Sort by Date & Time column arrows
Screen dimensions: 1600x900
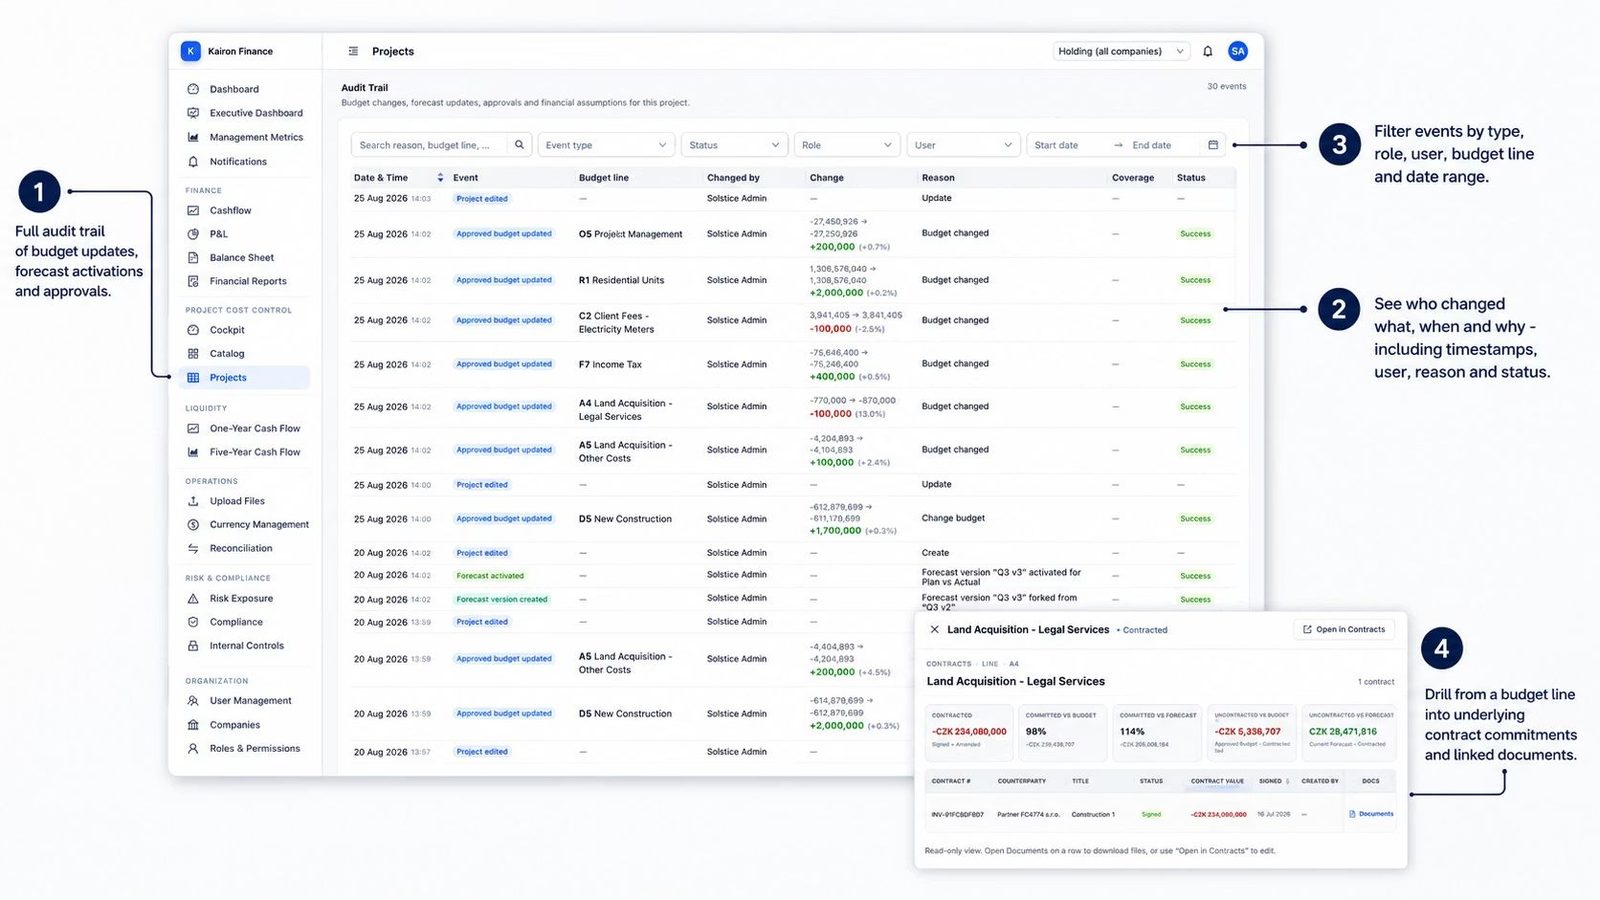click(440, 178)
